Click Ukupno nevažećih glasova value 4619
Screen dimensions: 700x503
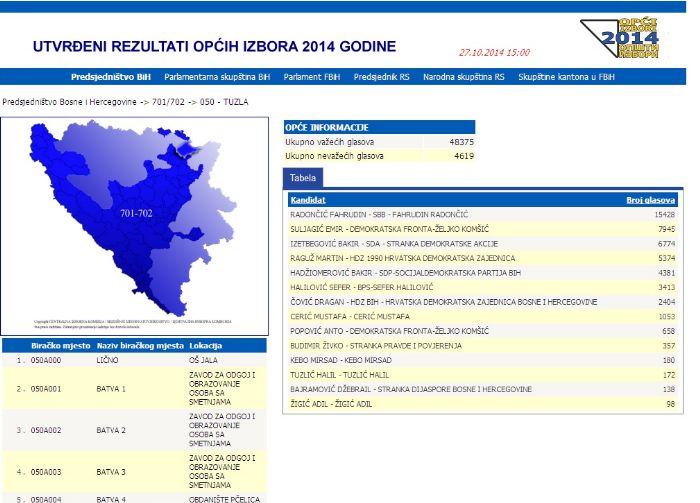tap(464, 156)
